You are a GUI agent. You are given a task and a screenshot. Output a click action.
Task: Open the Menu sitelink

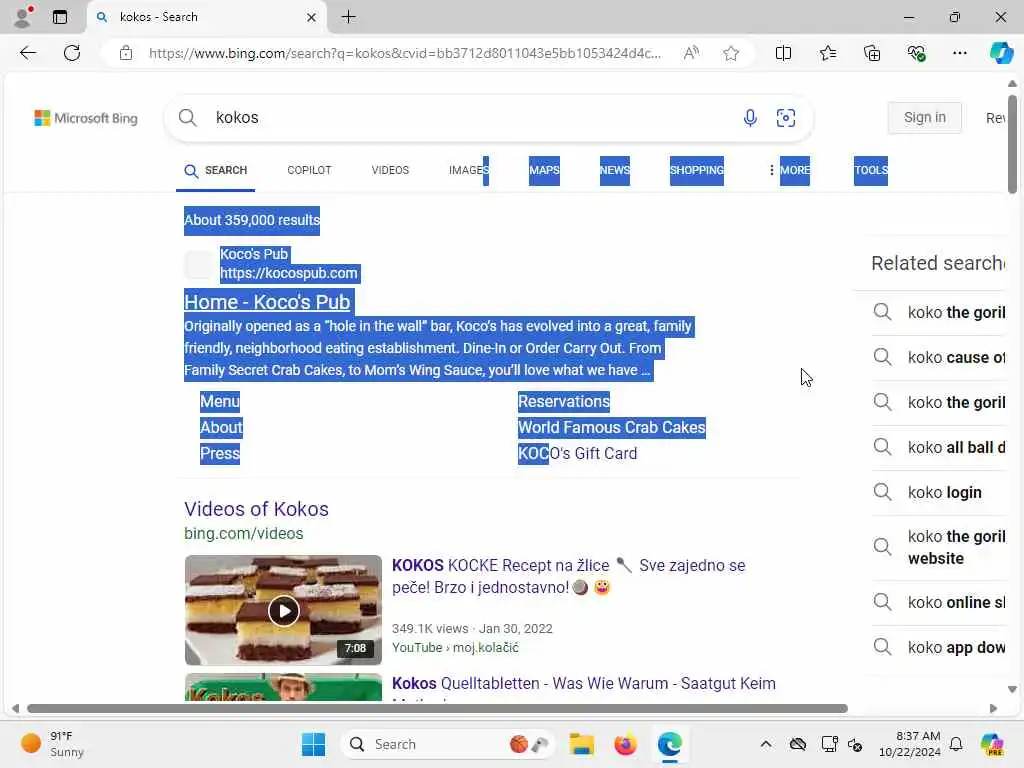219,401
